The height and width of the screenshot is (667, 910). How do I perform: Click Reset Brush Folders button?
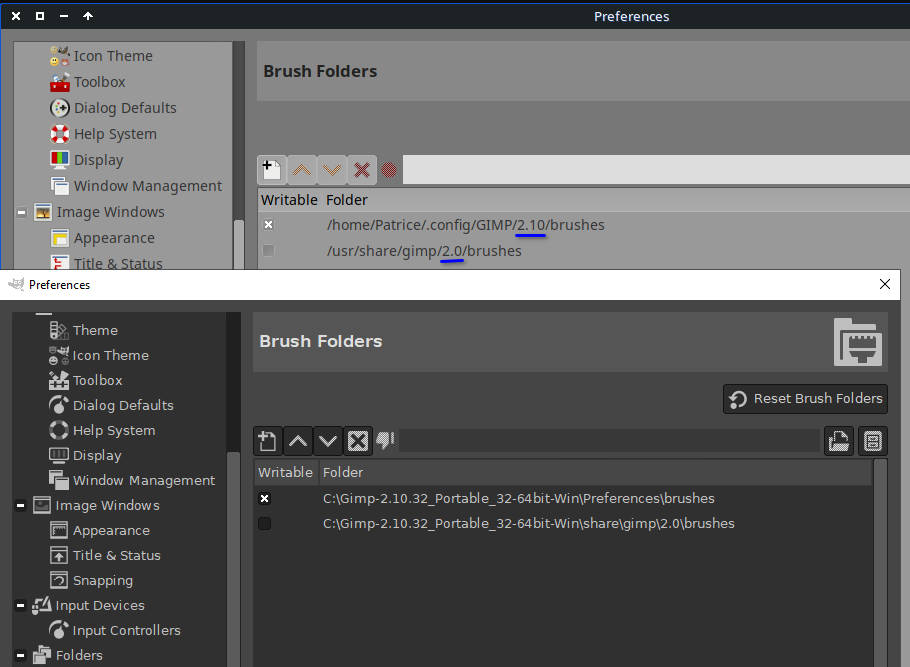[805, 399]
